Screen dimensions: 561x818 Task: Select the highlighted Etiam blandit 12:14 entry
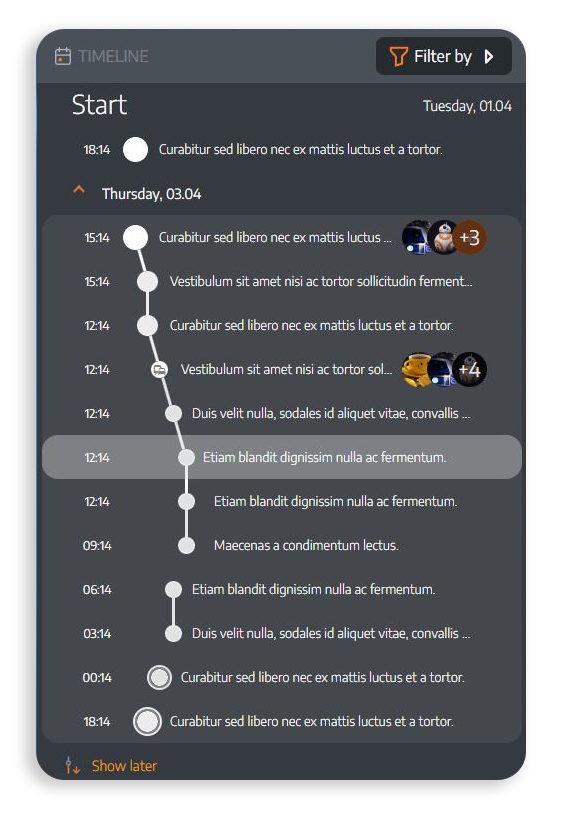click(x=282, y=457)
